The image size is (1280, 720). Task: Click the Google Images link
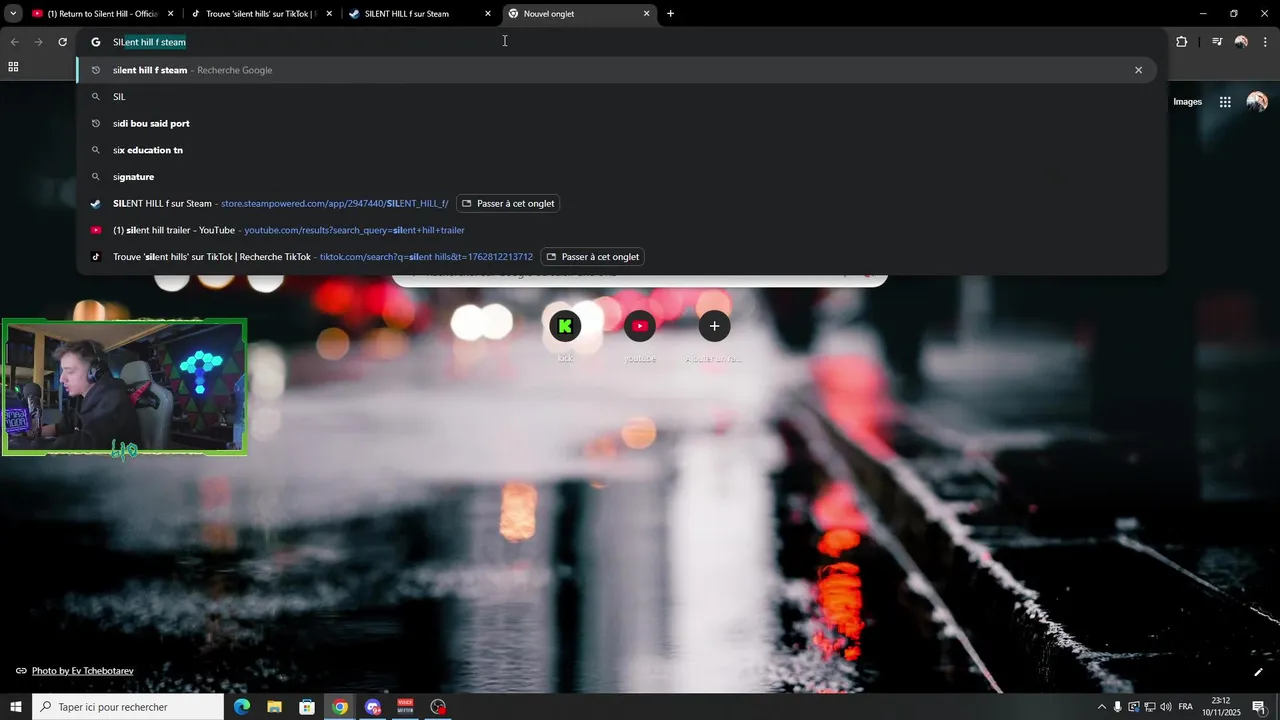point(1187,102)
